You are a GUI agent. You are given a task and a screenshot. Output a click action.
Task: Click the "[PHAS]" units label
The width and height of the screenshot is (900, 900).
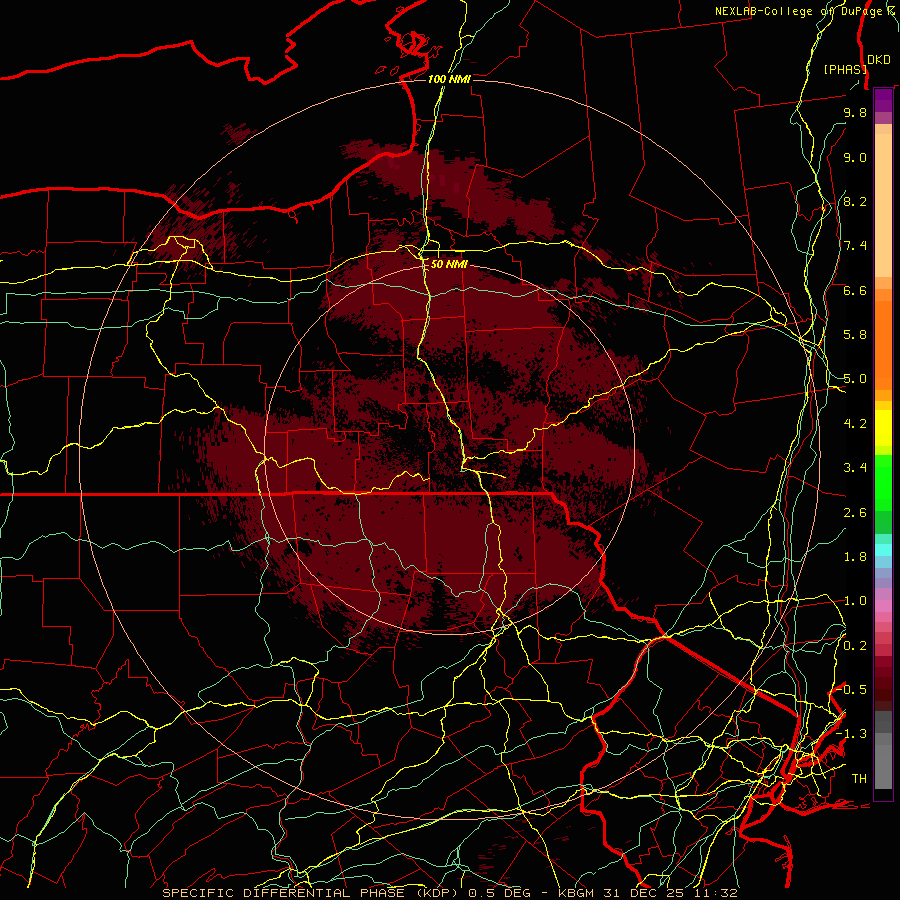tap(844, 69)
